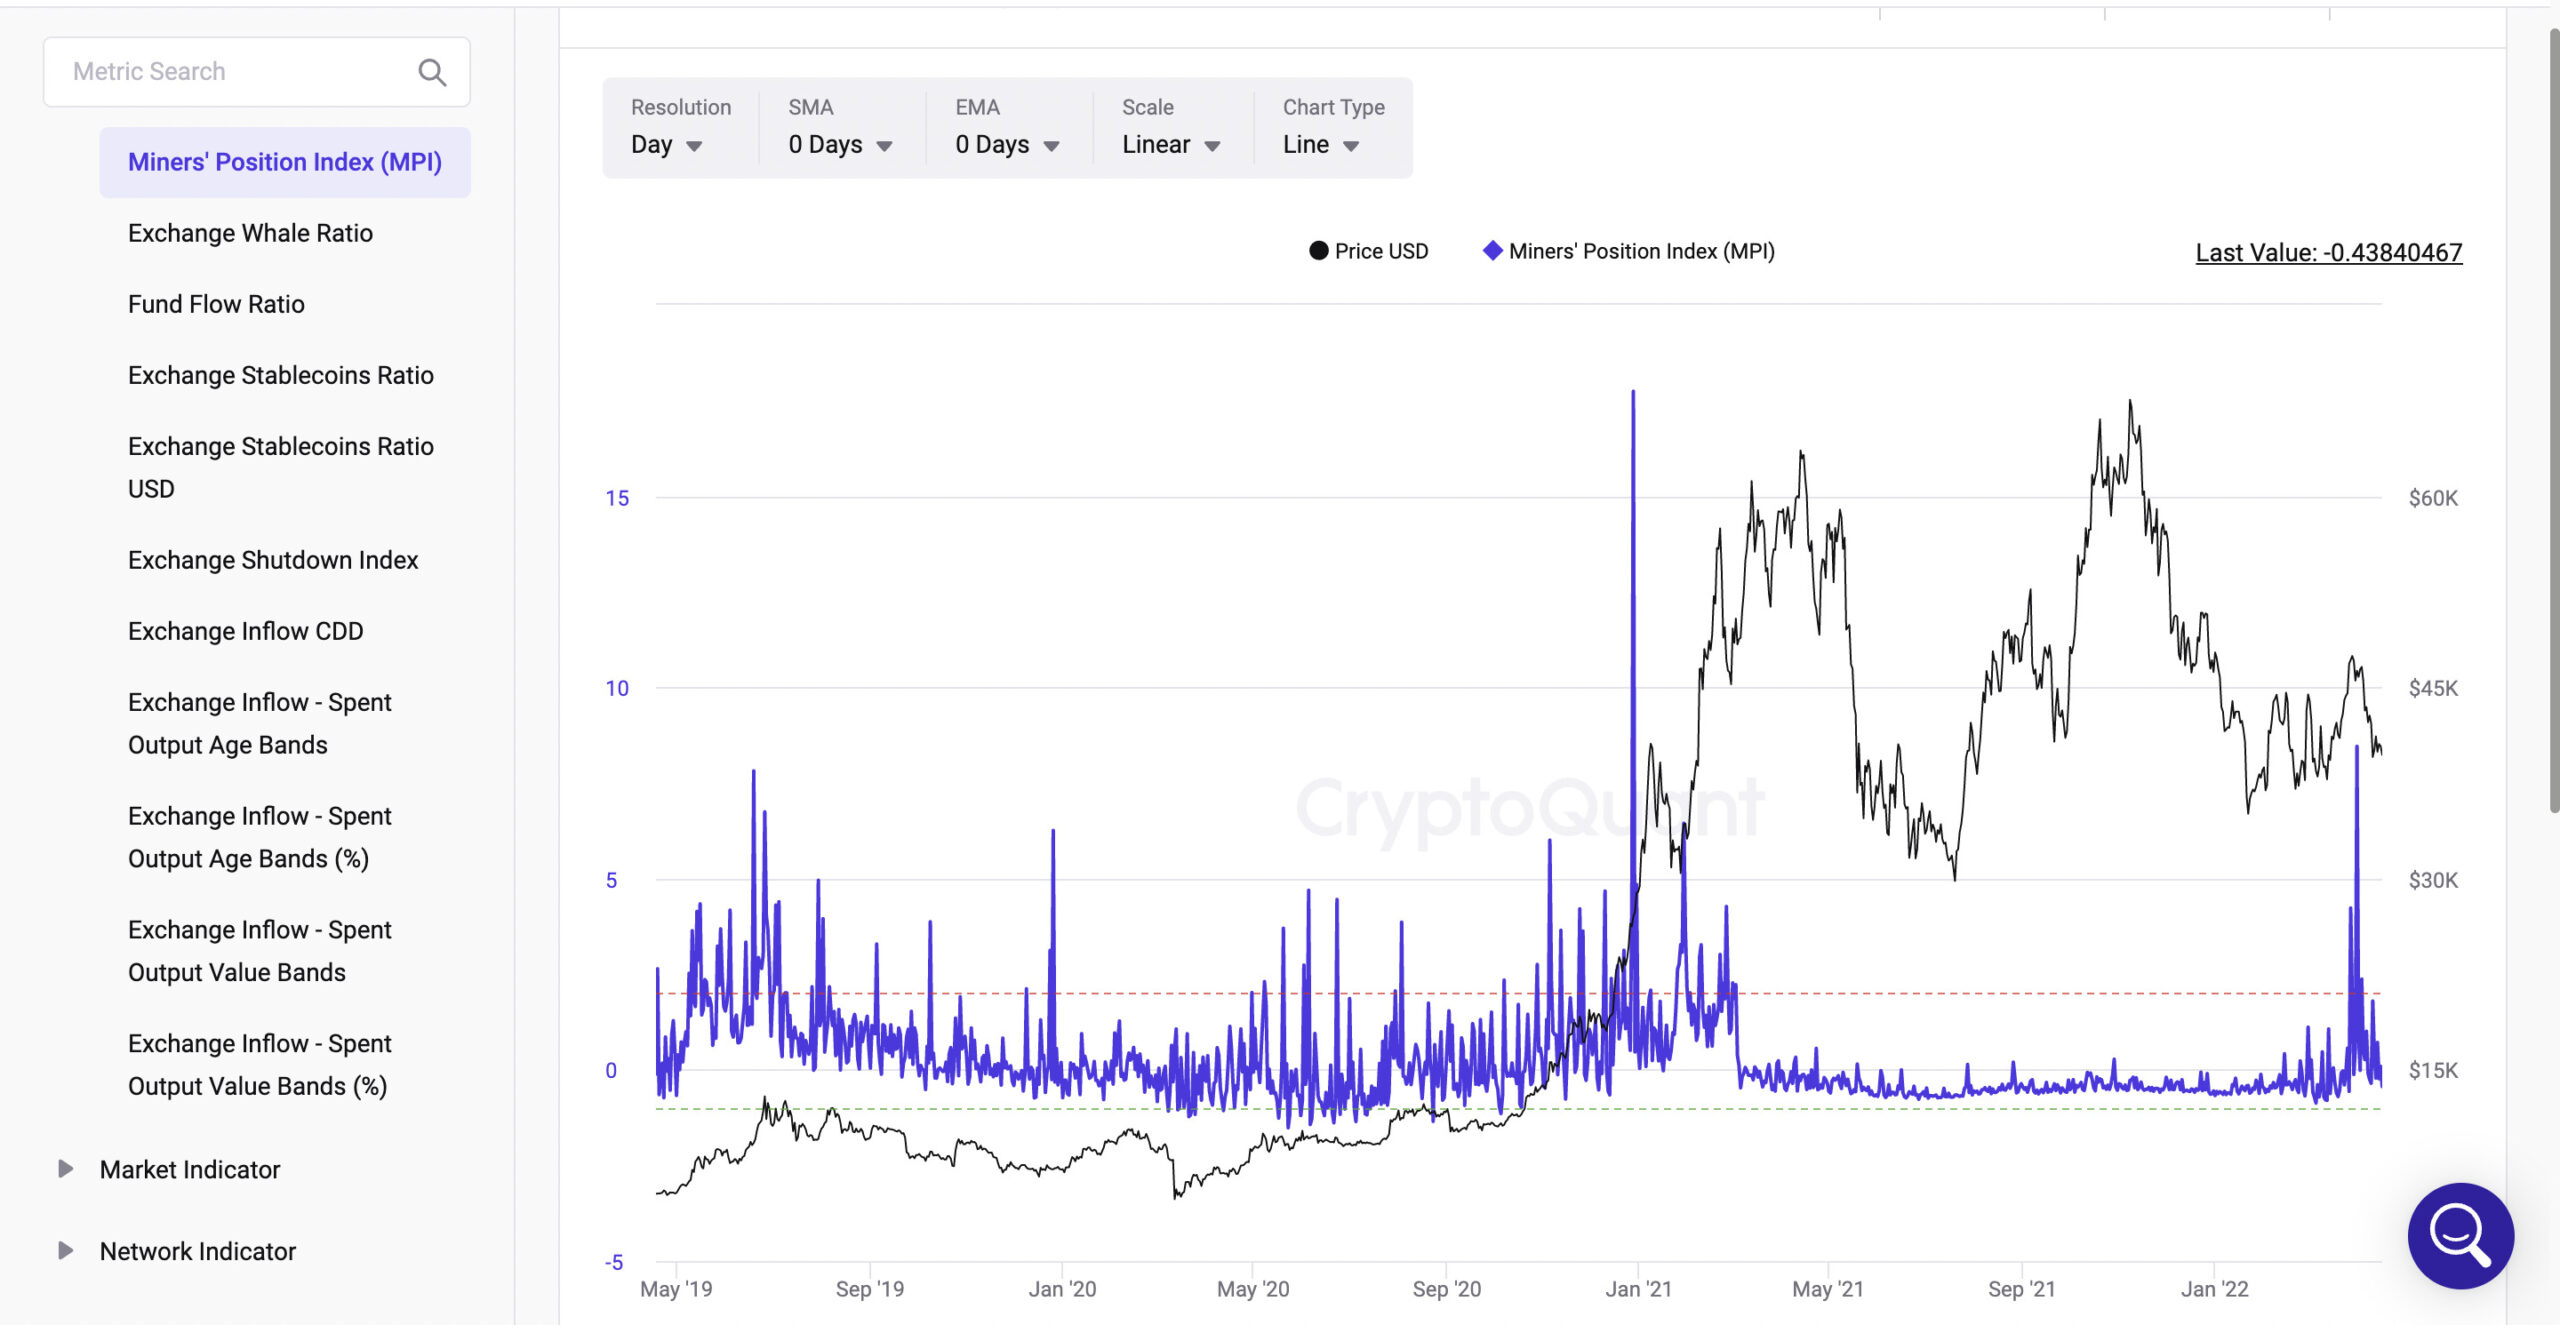2560x1325 pixels.
Task: Click the $30K price axis label
Action: pyautogui.click(x=2433, y=880)
